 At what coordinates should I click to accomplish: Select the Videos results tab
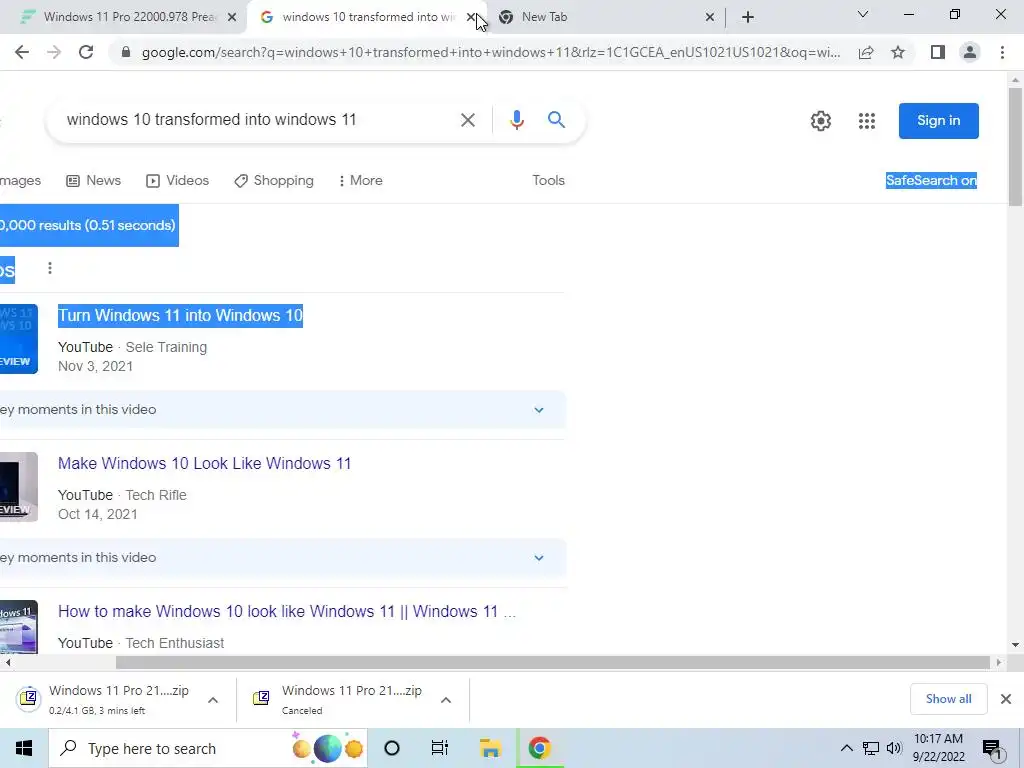coord(178,180)
